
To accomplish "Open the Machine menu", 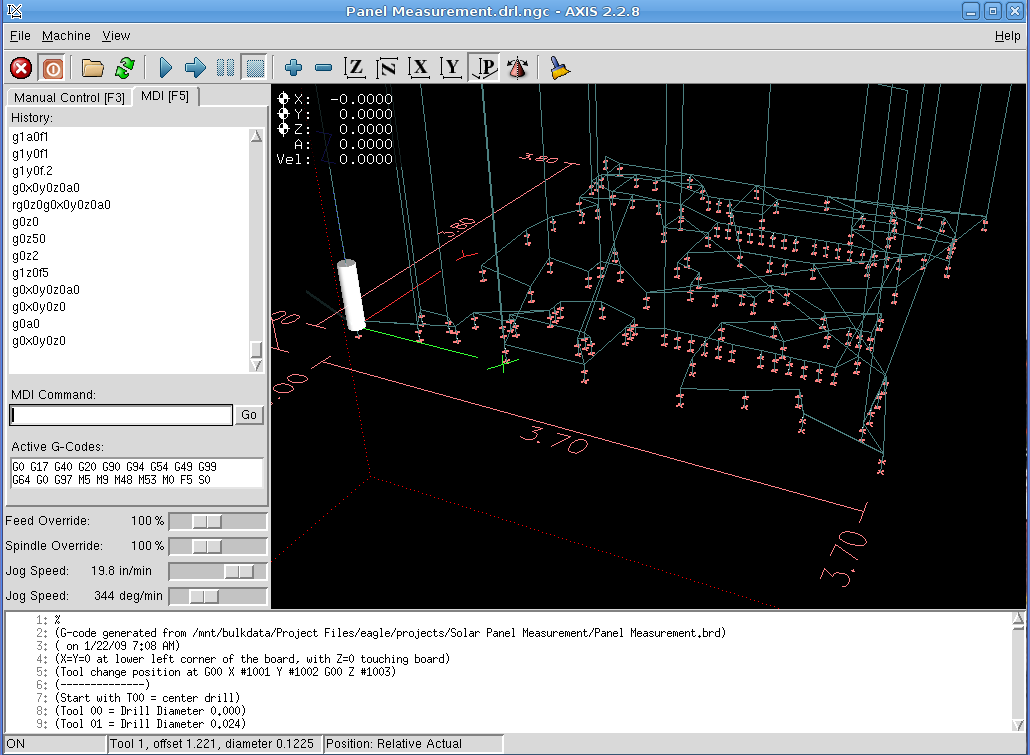I will (x=66, y=36).
